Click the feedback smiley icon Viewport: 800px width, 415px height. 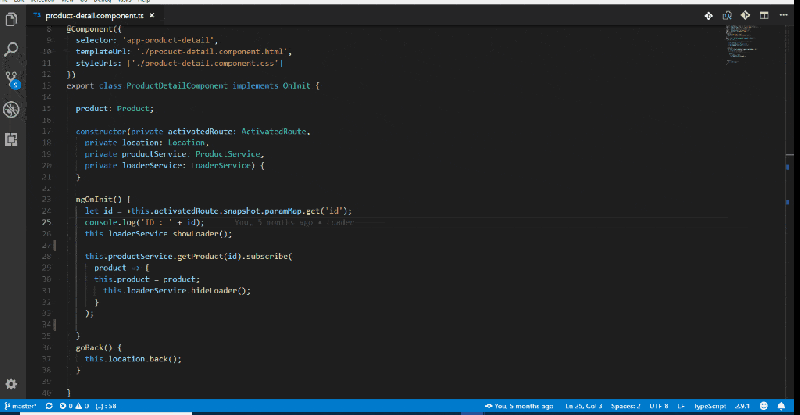[x=764, y=406]
